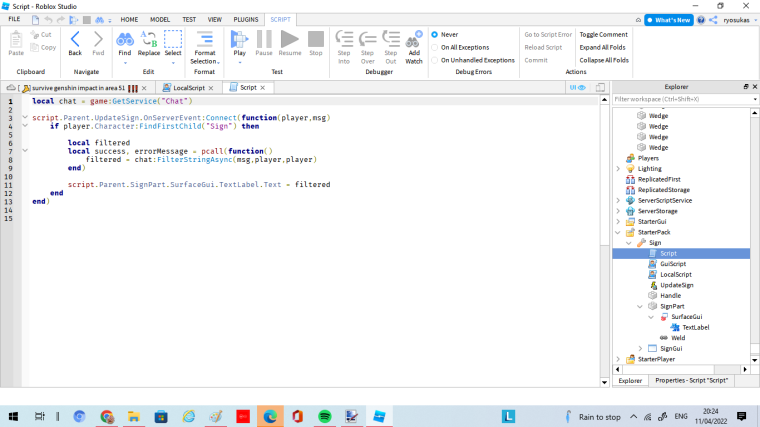Collapse the StarterPack tree node
Viewport: 760px width, 427px height.
[619, 232]
